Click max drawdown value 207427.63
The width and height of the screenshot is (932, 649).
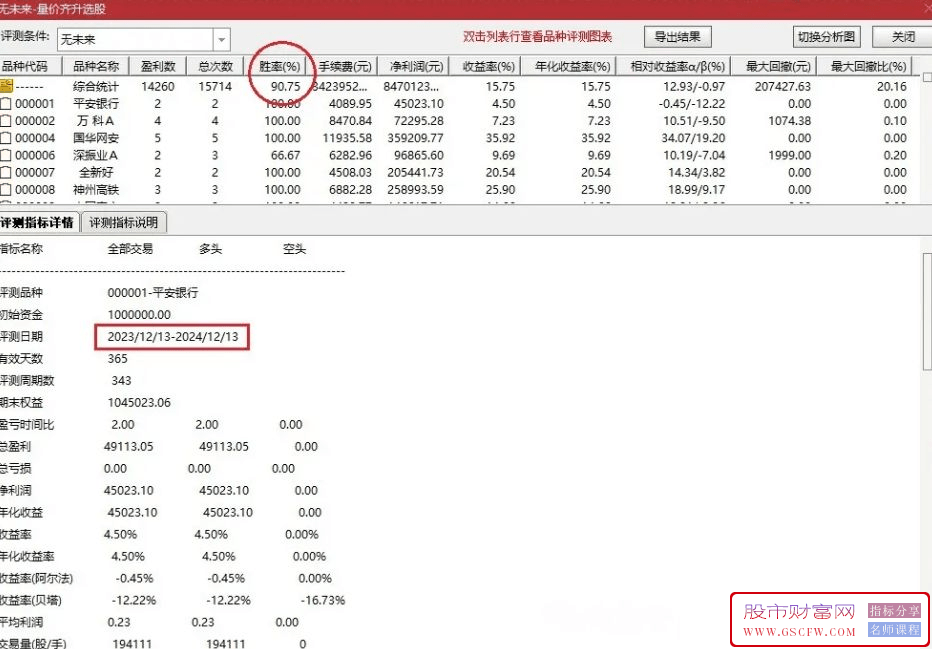click(x=783, y=86)
